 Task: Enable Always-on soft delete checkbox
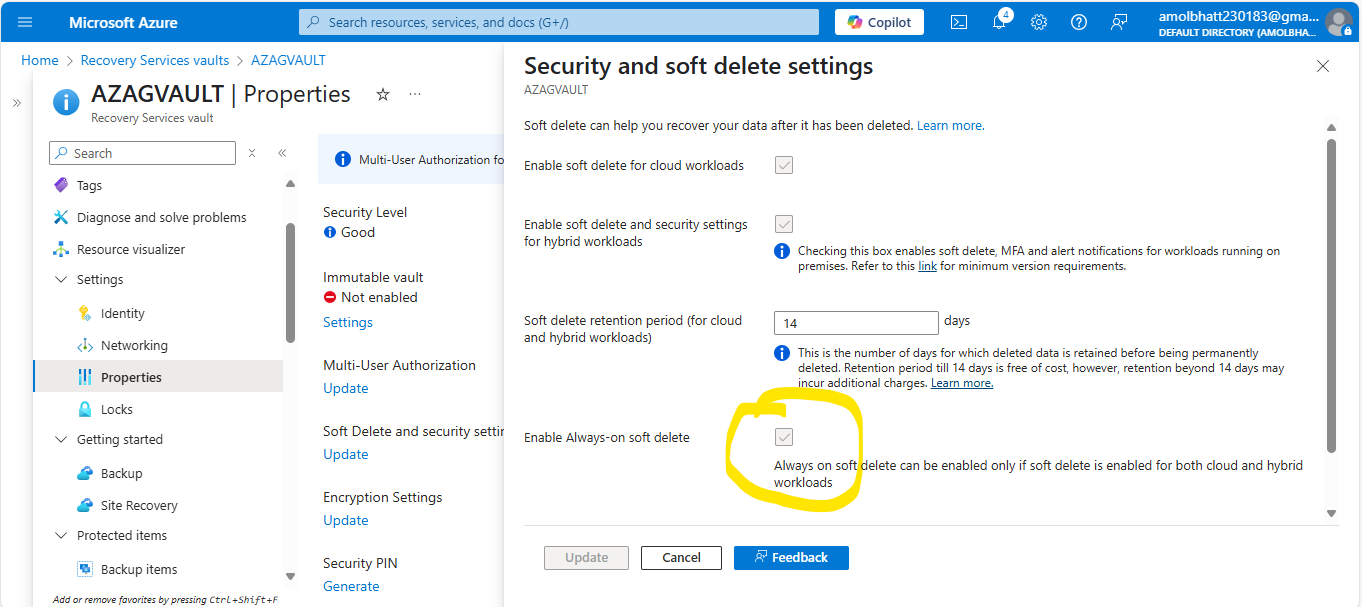(784, 436)
